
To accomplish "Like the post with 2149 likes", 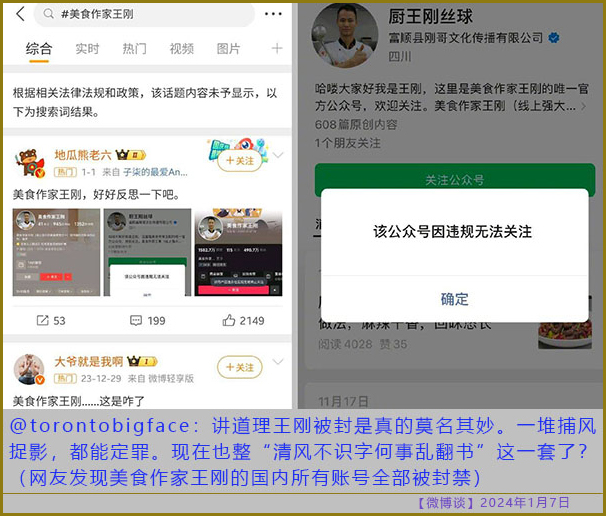I will pyautogui.click(x=243, y=320).
